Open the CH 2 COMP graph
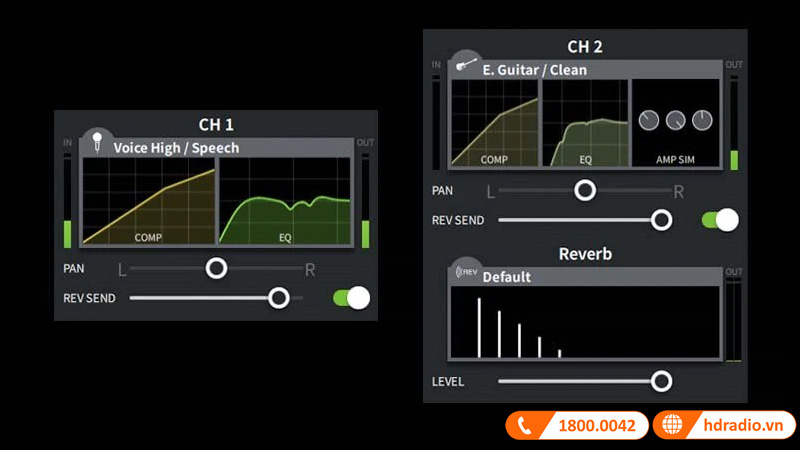The height and width of the screenshot is (450, 800). [495, 122]
